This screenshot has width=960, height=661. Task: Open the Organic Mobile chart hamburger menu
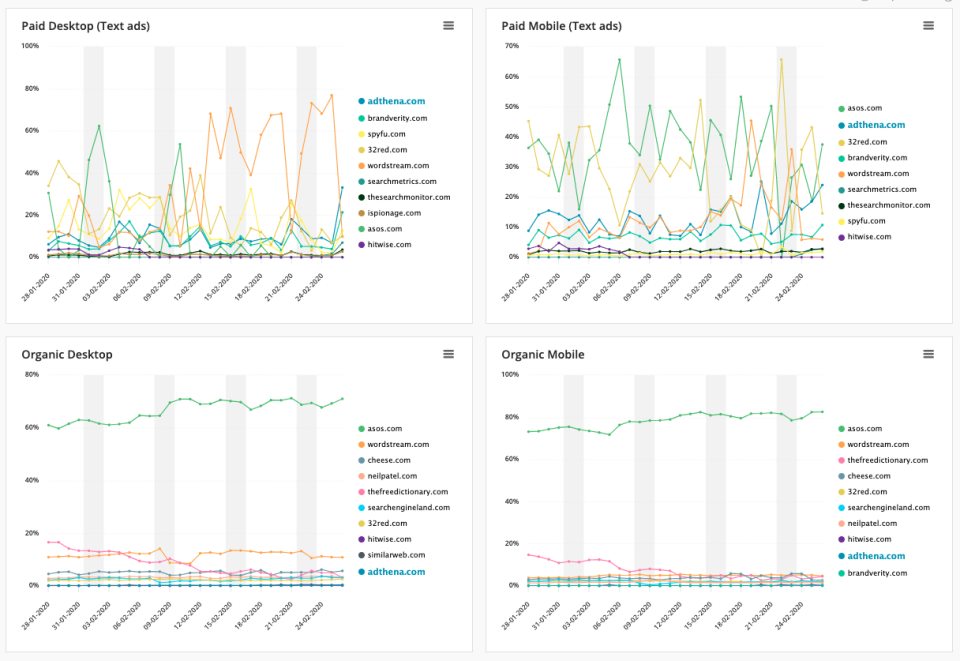pyautogui.click(x=929, y=354)
